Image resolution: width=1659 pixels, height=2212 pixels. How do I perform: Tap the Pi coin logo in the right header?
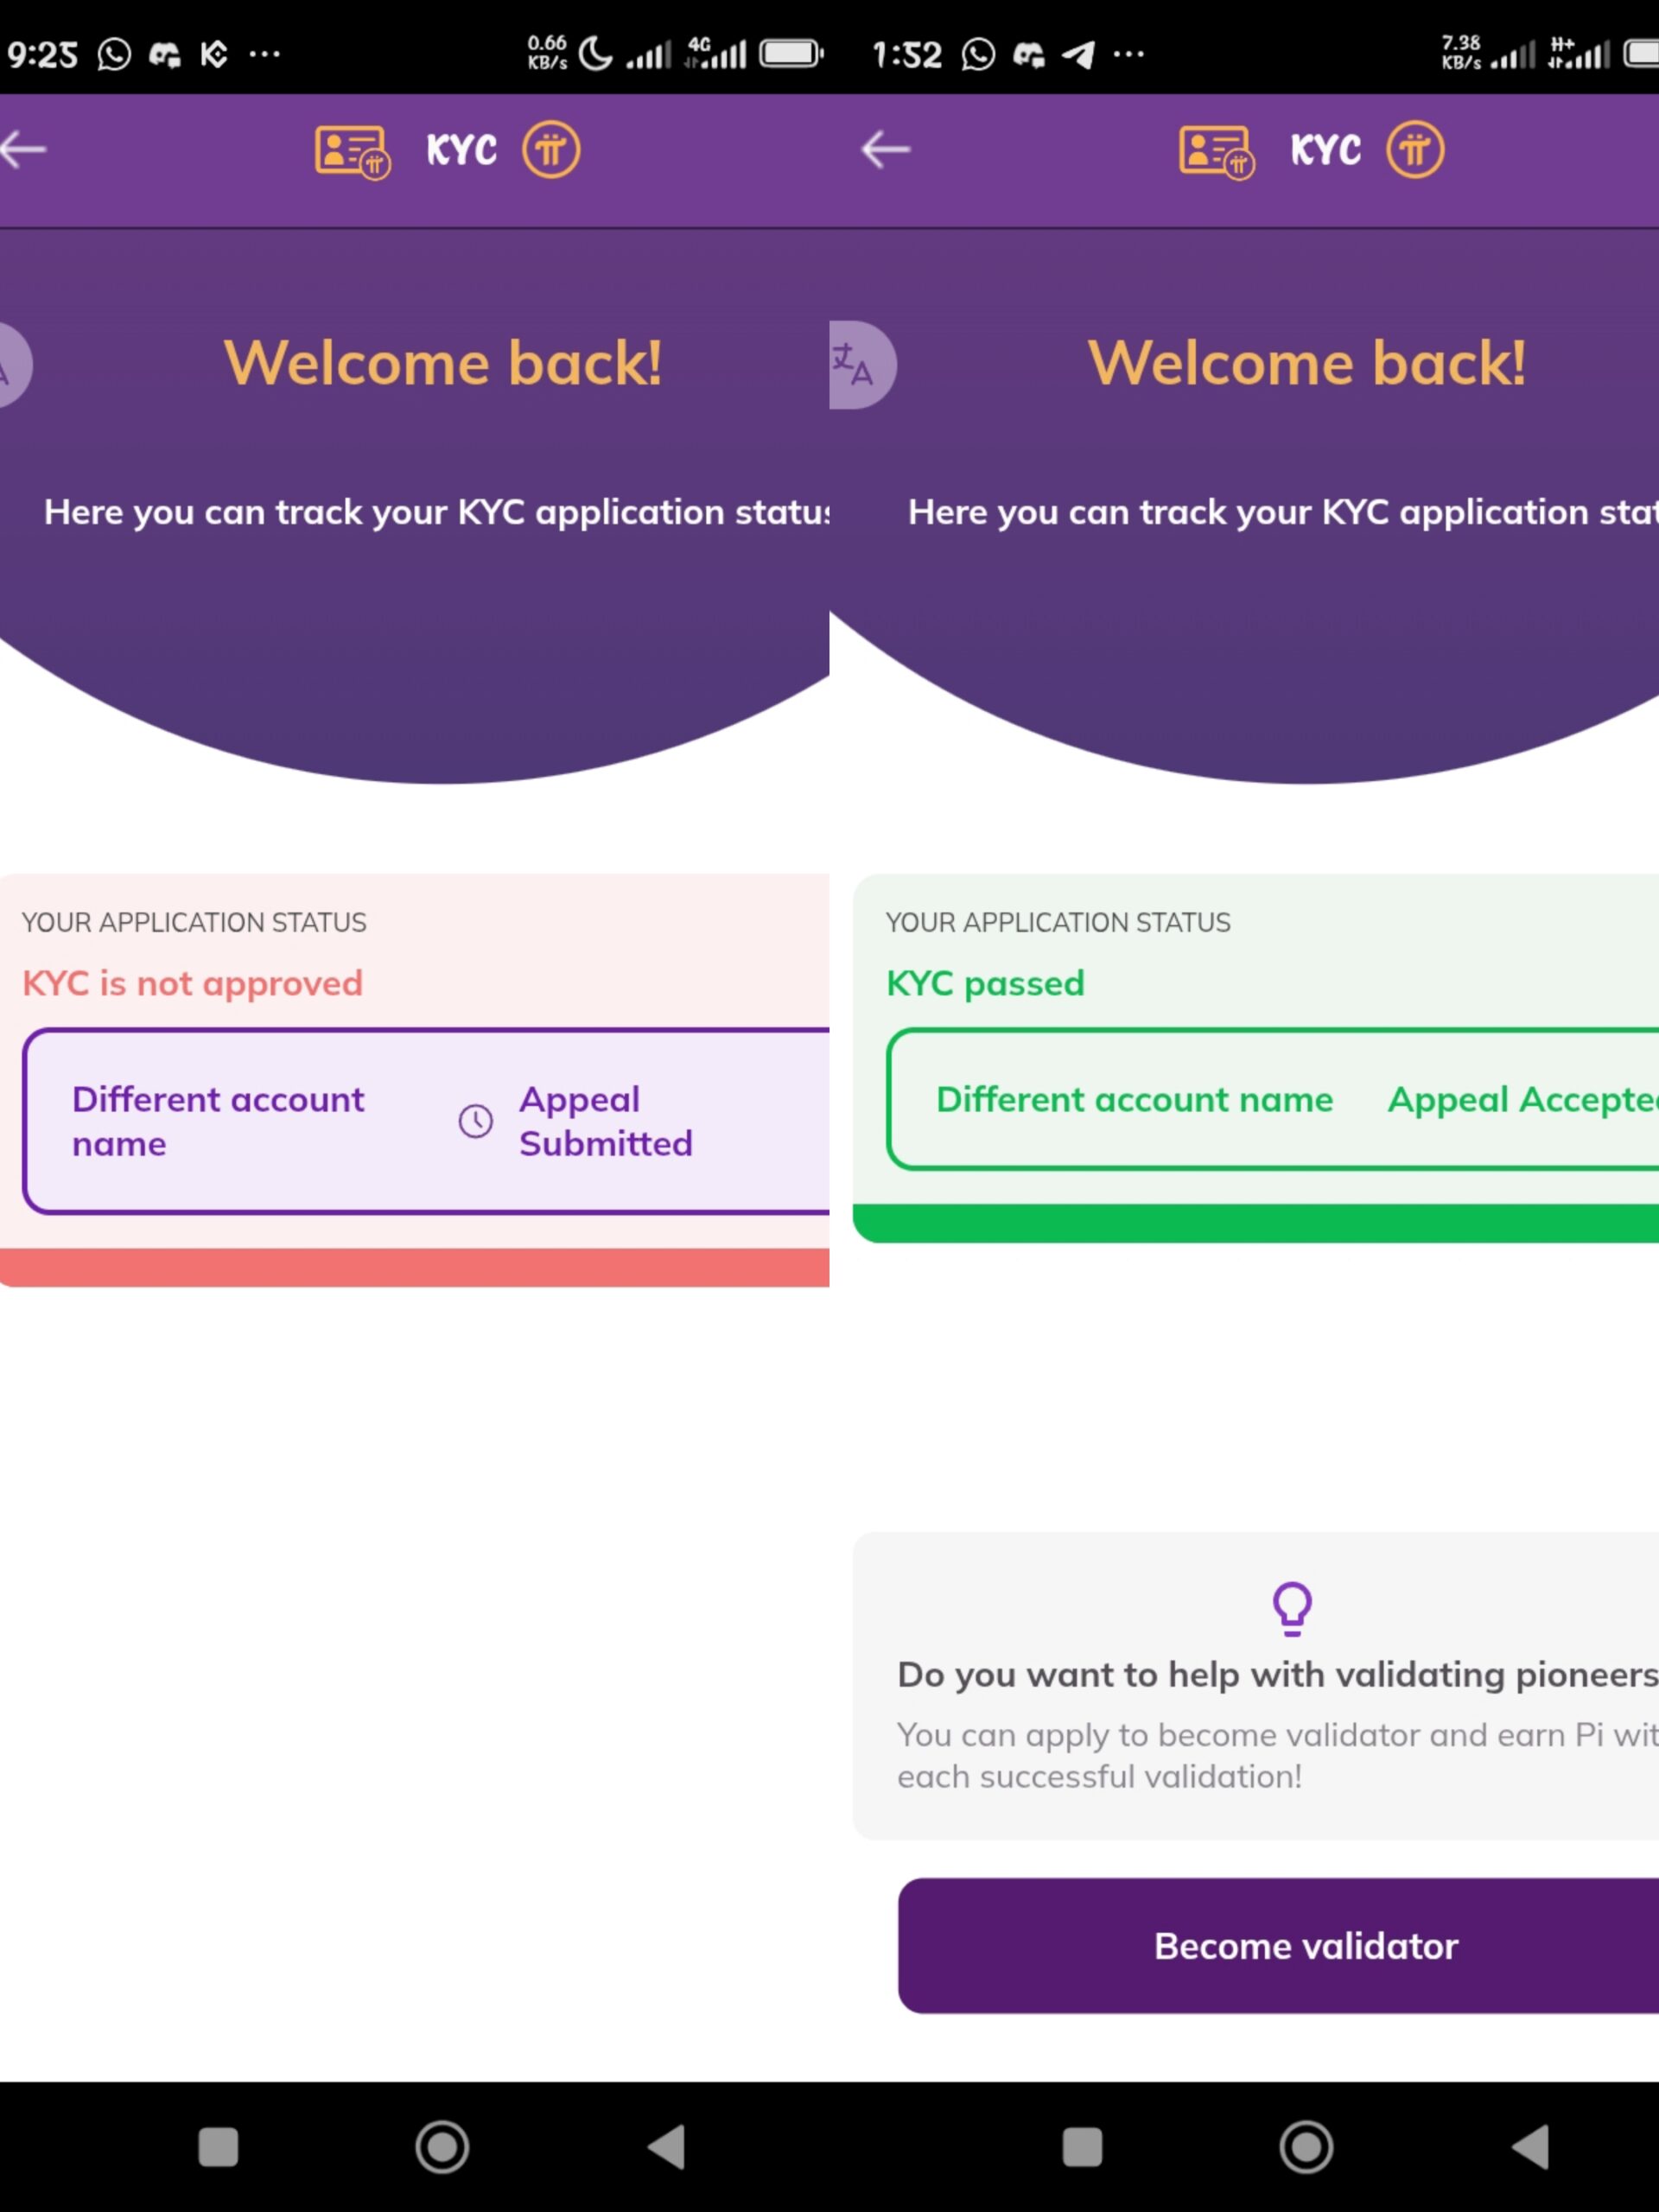tap(1415, 150)
